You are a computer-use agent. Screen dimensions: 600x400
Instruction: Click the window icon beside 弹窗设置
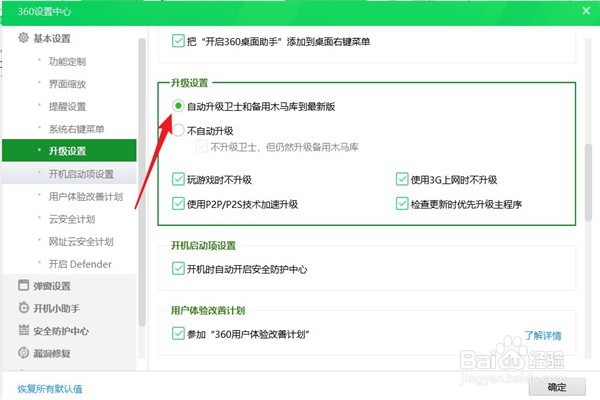[23, 286]
